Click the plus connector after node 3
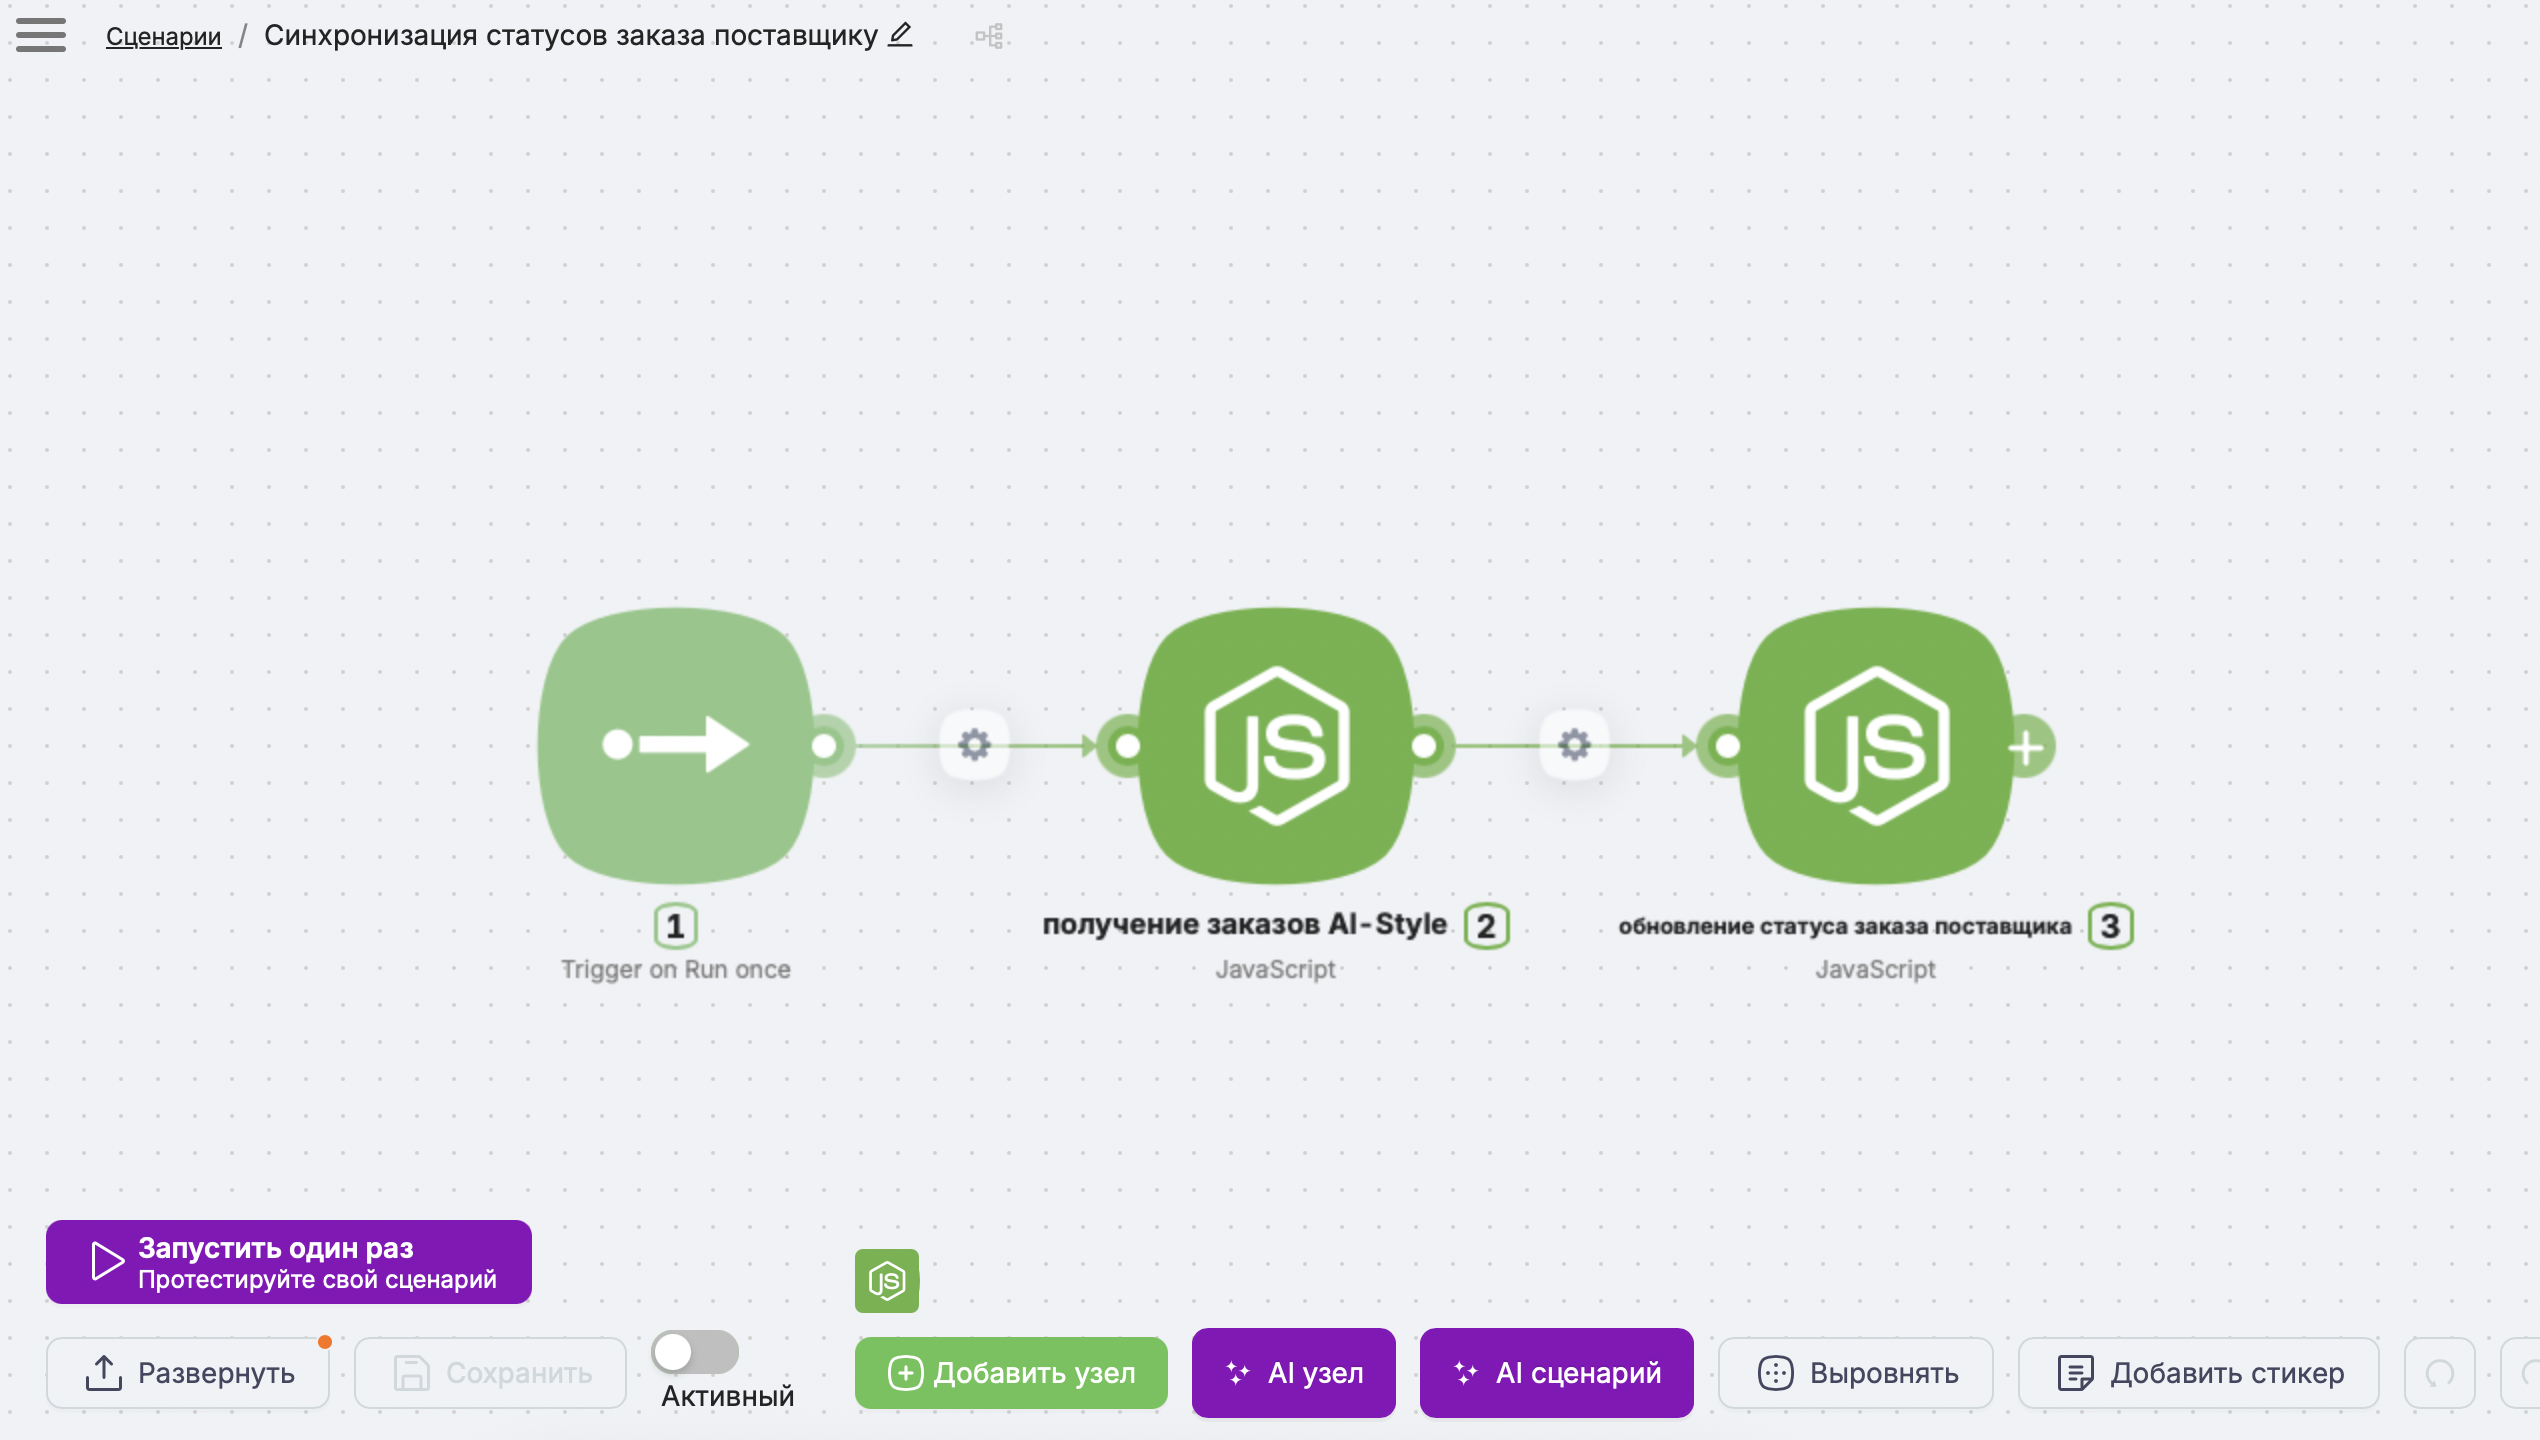The image size is (2540, 1440). click(x=2027, y=747)
